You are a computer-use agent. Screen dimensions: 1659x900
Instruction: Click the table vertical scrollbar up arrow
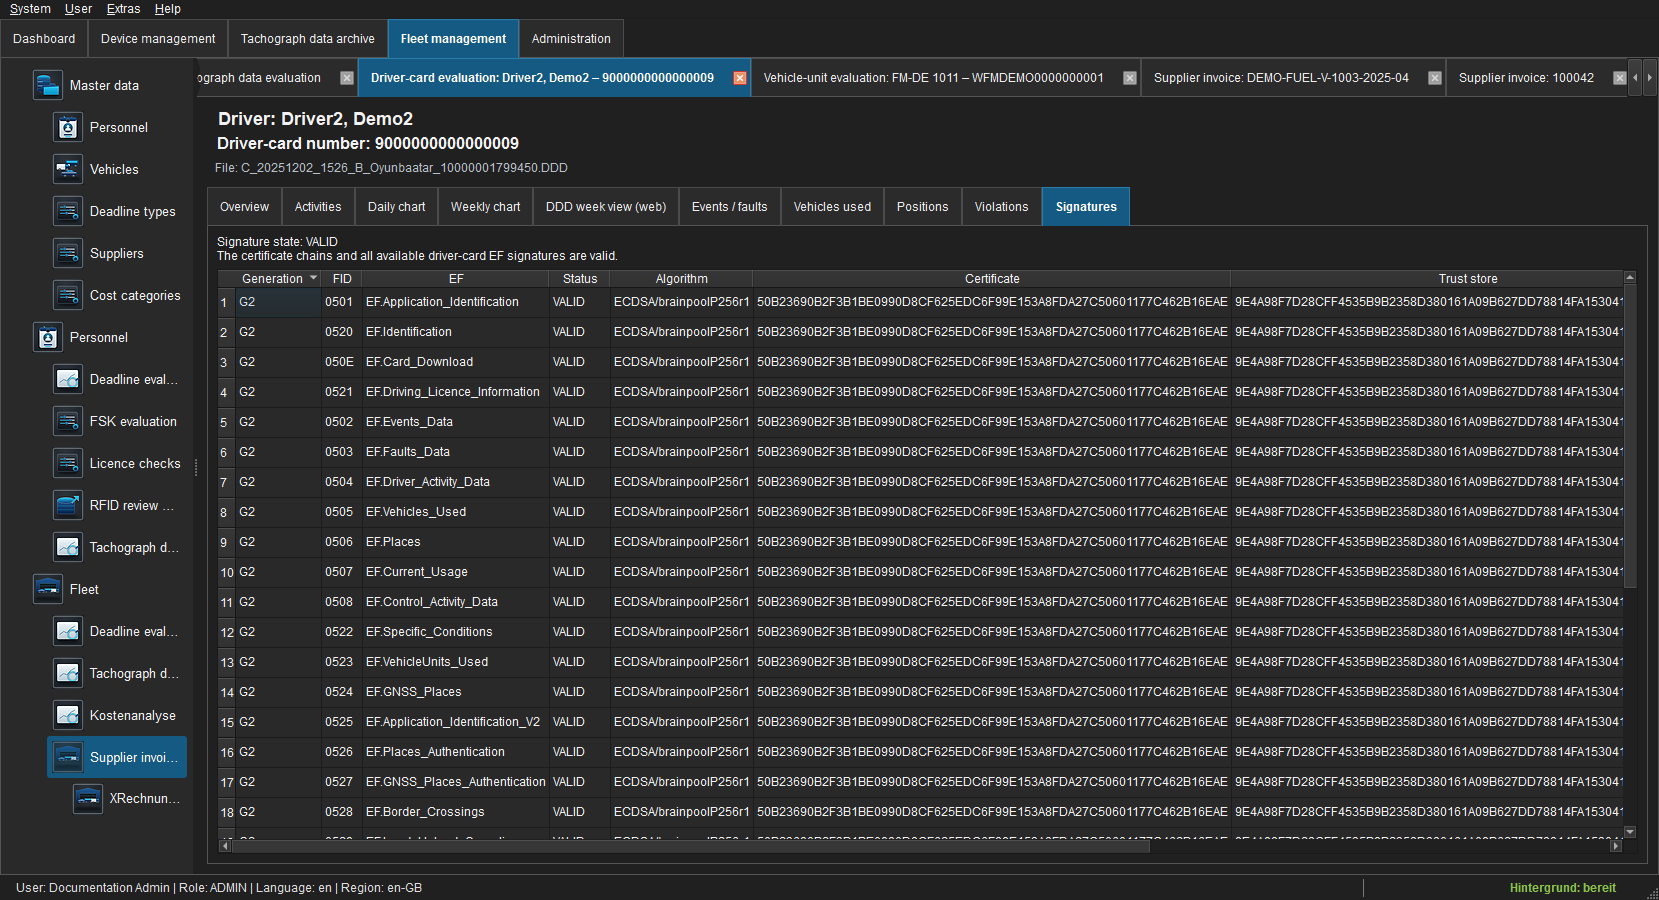coord(1630,277)
